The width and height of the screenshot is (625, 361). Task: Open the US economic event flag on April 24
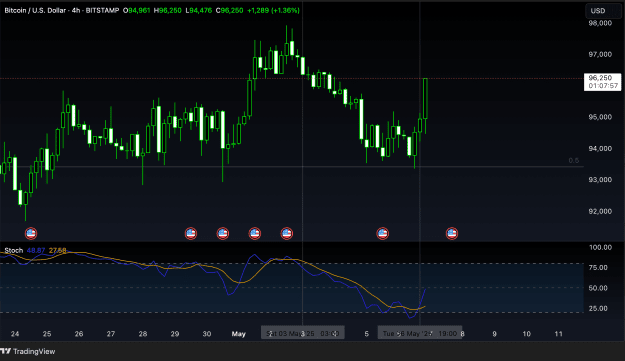tap(31, 233)
